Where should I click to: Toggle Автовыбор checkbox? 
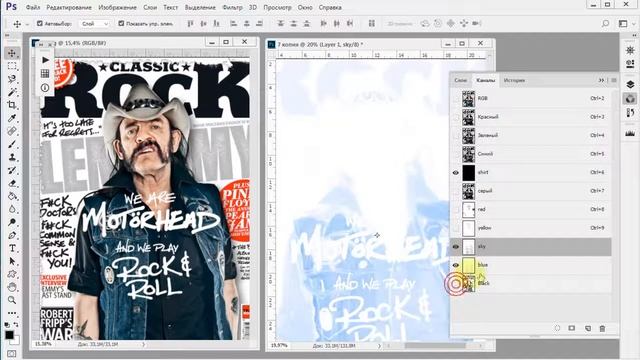pyautogui.click(x=40, y=24)
